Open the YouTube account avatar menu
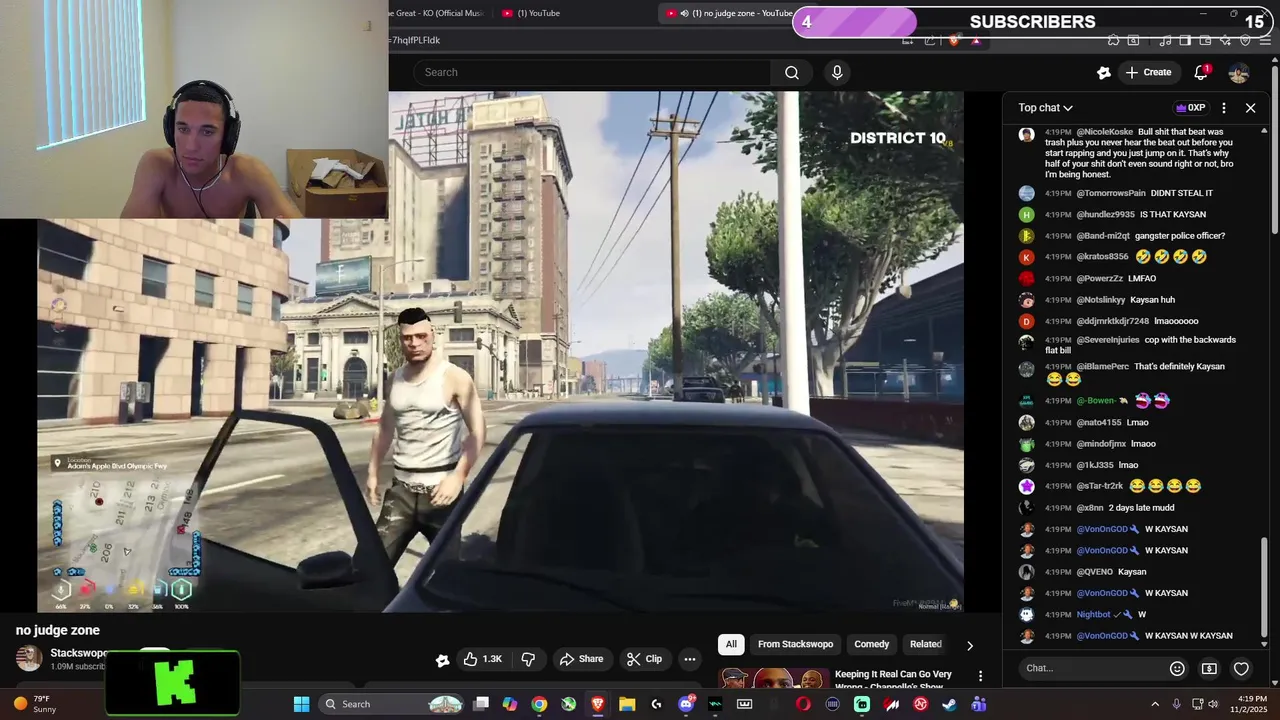Image resolution: width=1280 pixels, height=720 pixels. click(x=1239, y=72)
